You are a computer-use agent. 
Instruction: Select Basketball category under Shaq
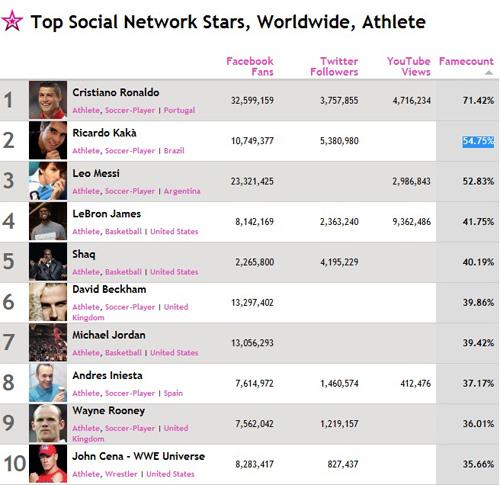pos(123,272)
